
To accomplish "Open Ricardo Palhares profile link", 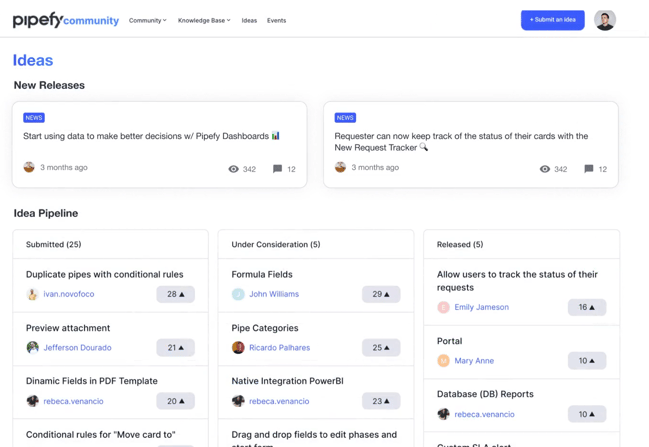I will (279, 347).
